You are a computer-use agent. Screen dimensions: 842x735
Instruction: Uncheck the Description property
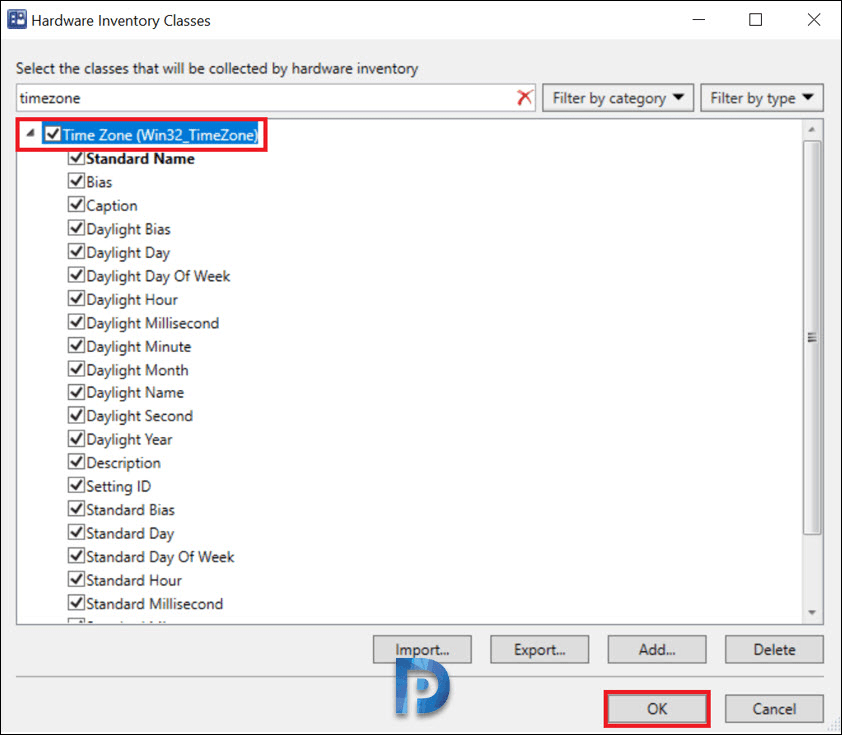click(x=77, y=462)
